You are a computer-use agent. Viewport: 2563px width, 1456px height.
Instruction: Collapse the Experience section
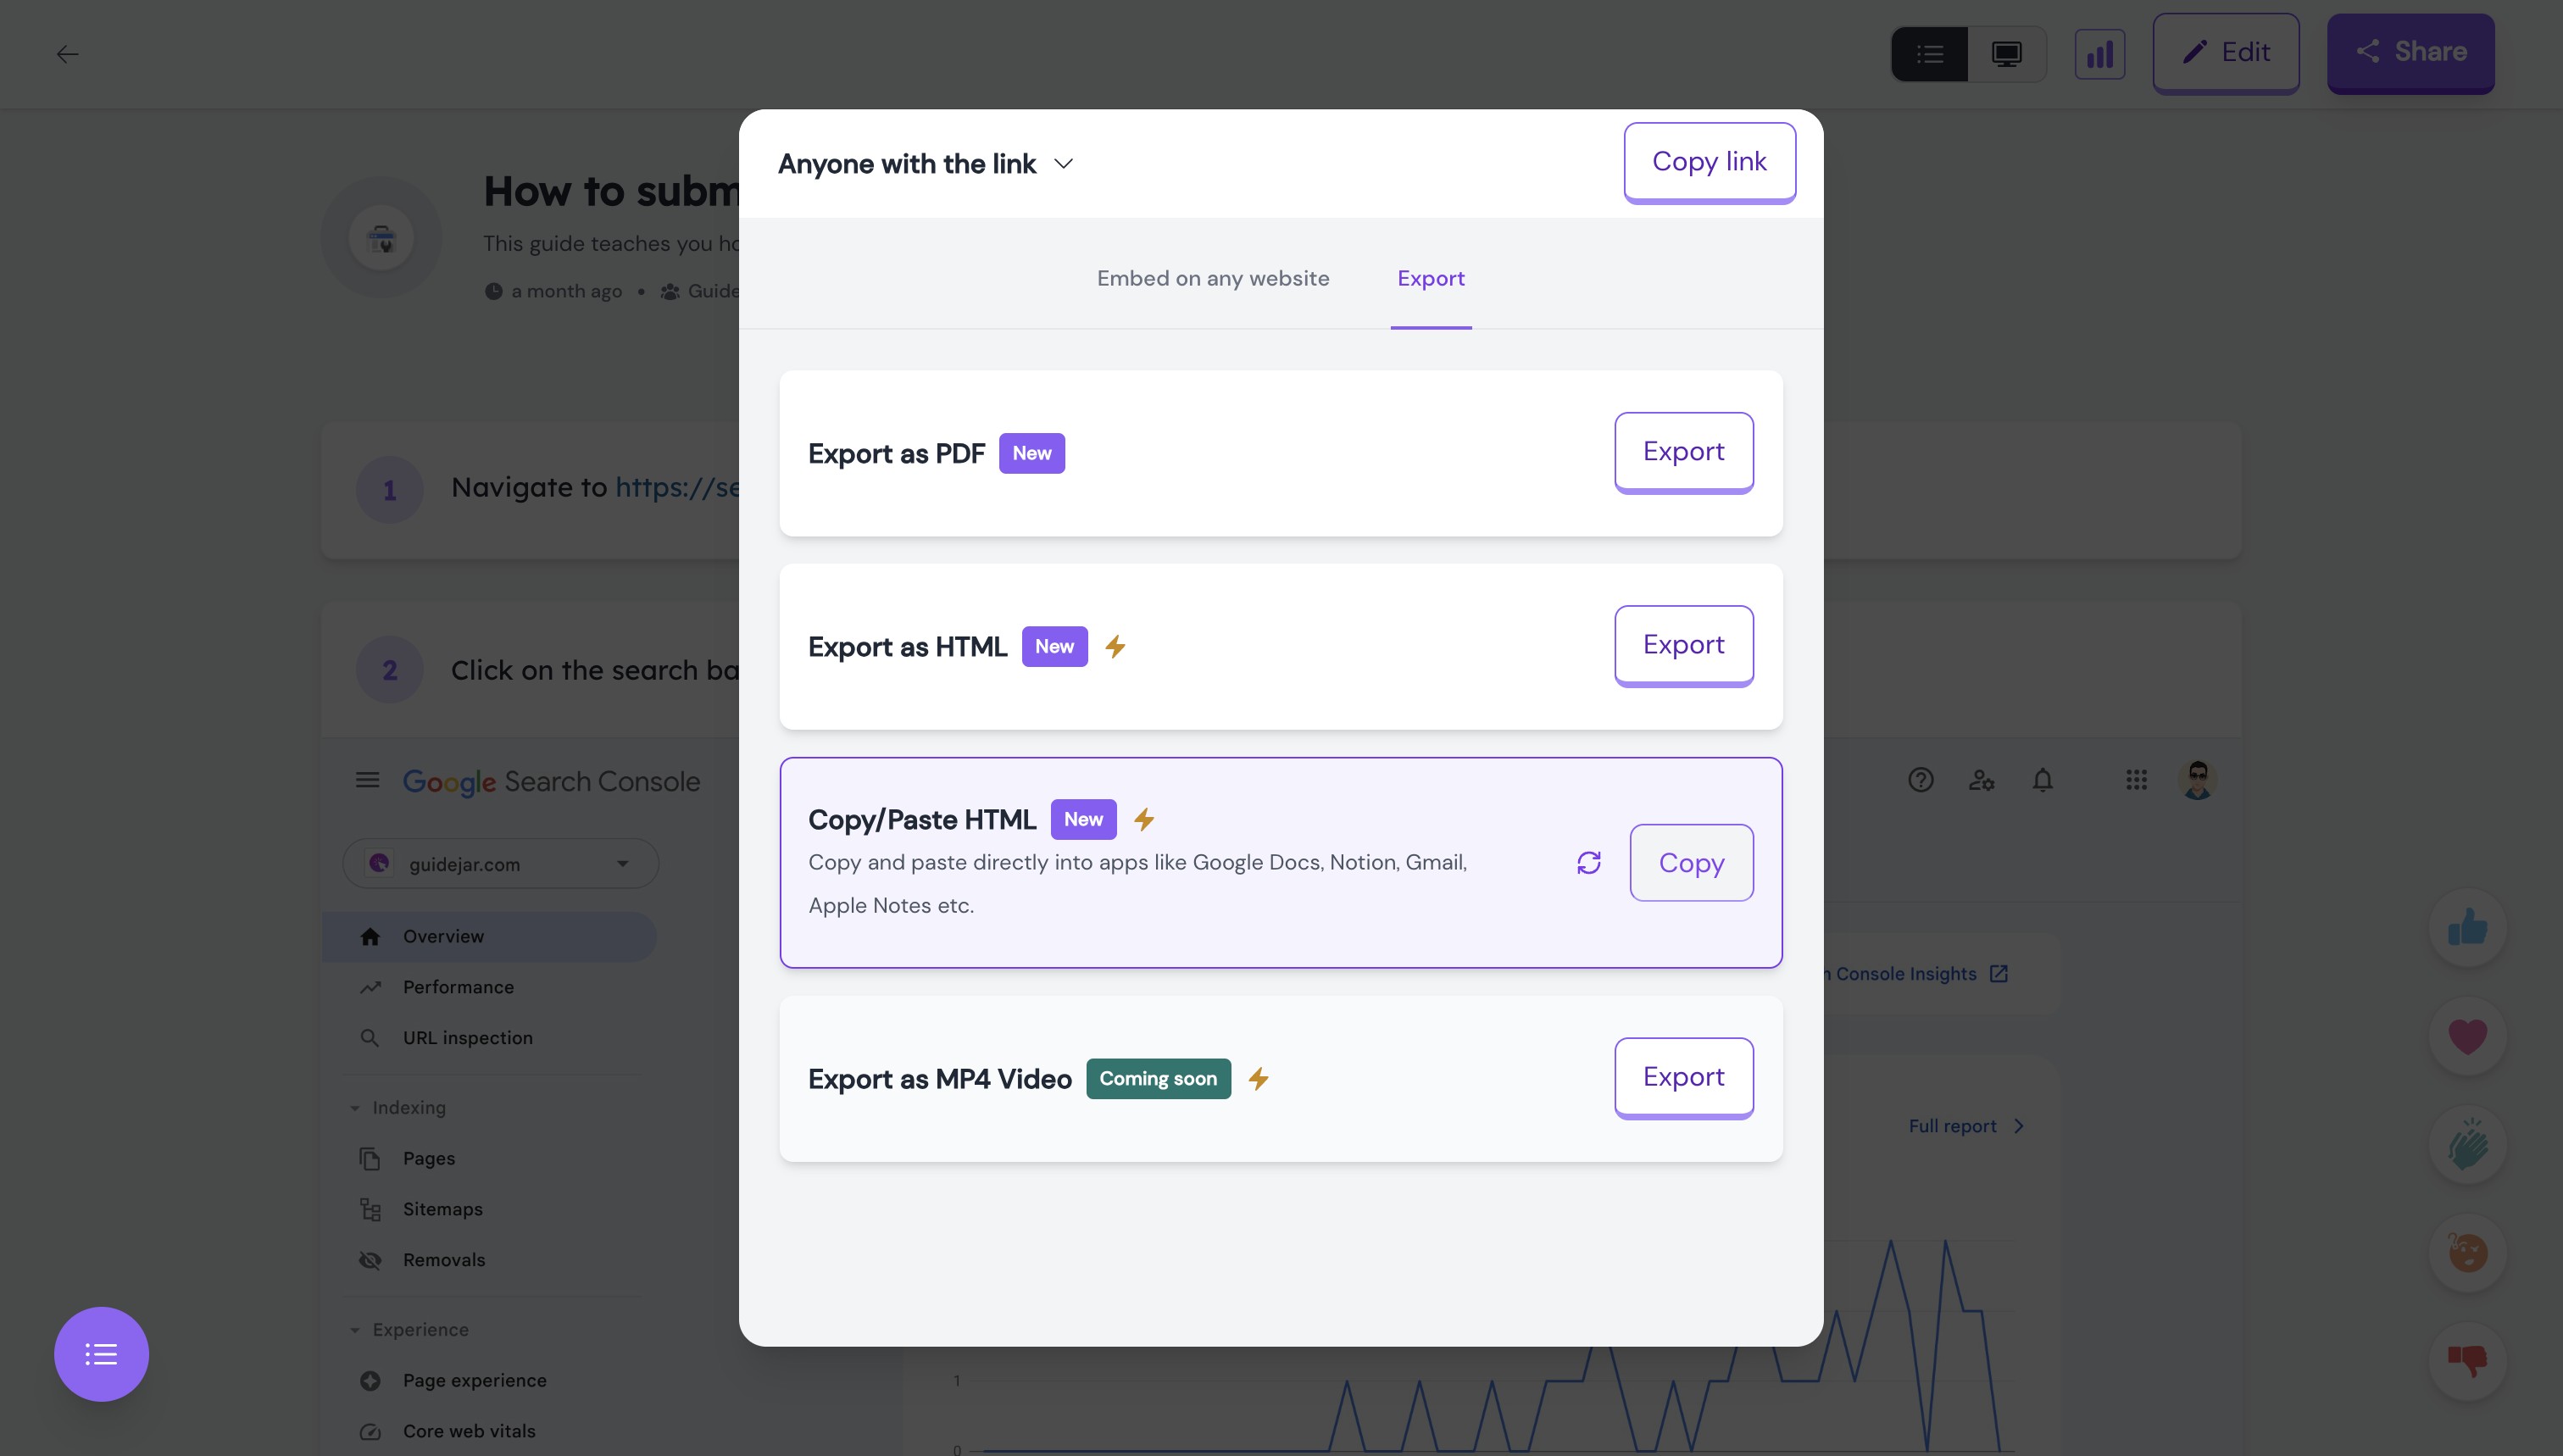(x=355, y=1329)
